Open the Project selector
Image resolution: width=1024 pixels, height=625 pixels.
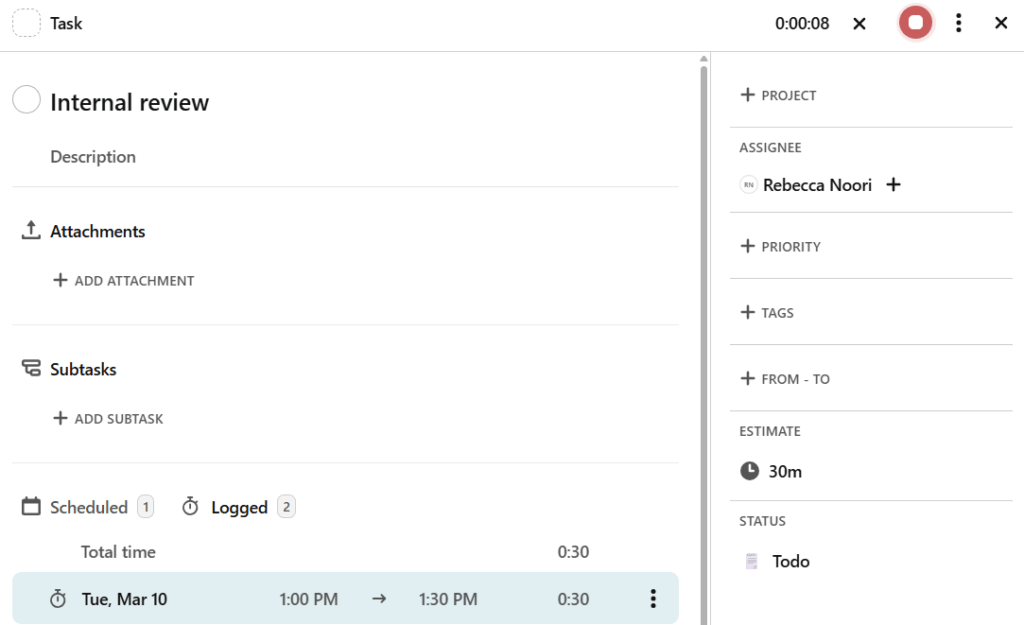pyautogui.click(x=779, y=95)
